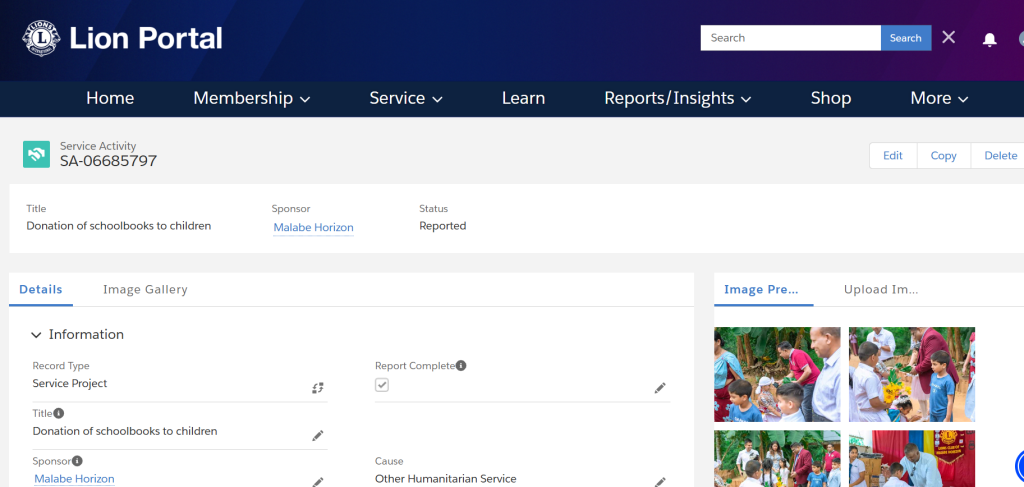Edit the Sponsor field pencil icon
This screenshot has width=1024, height=487.
click(317, 482)
